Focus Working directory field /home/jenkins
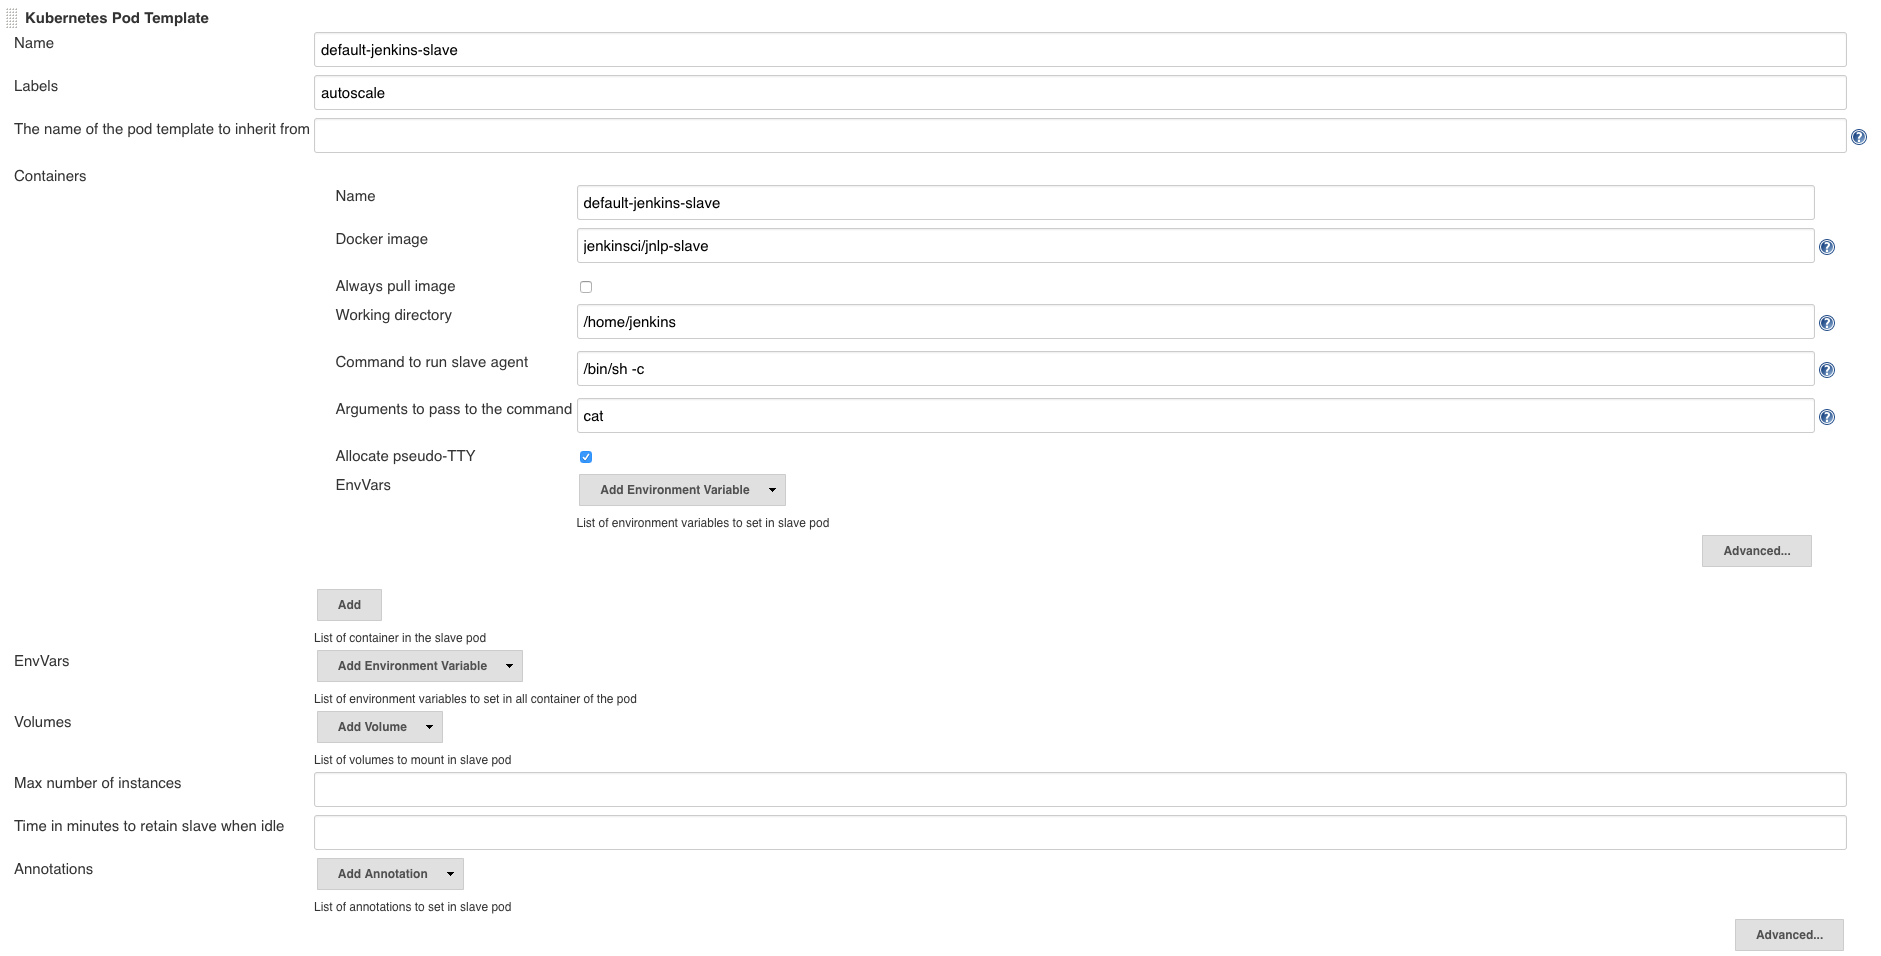This screenshot has width=1881, height=956. pos(1195,322)
